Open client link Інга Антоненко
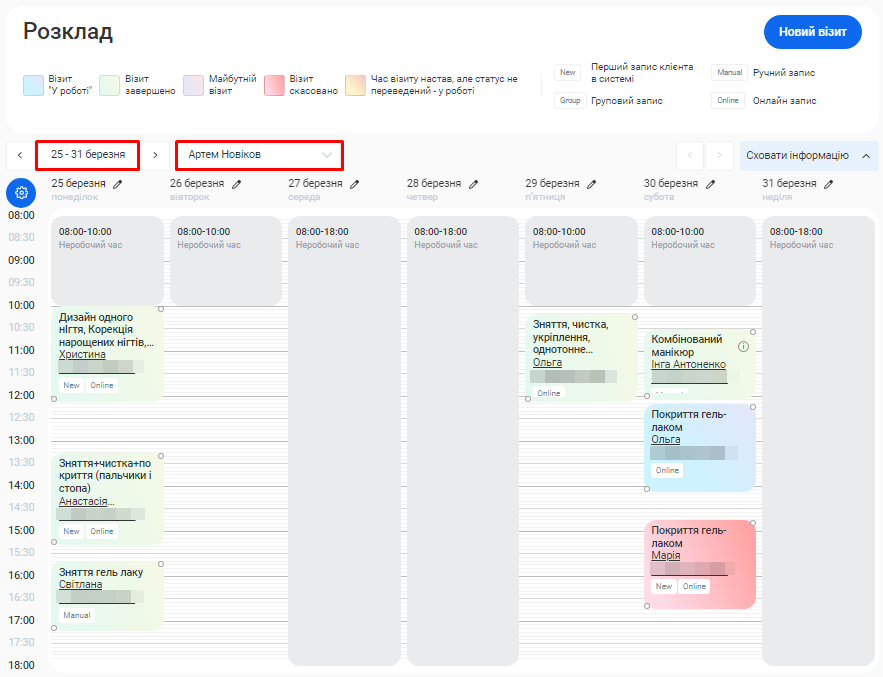Screen dimensions: 883x677 tap(688, 364)
